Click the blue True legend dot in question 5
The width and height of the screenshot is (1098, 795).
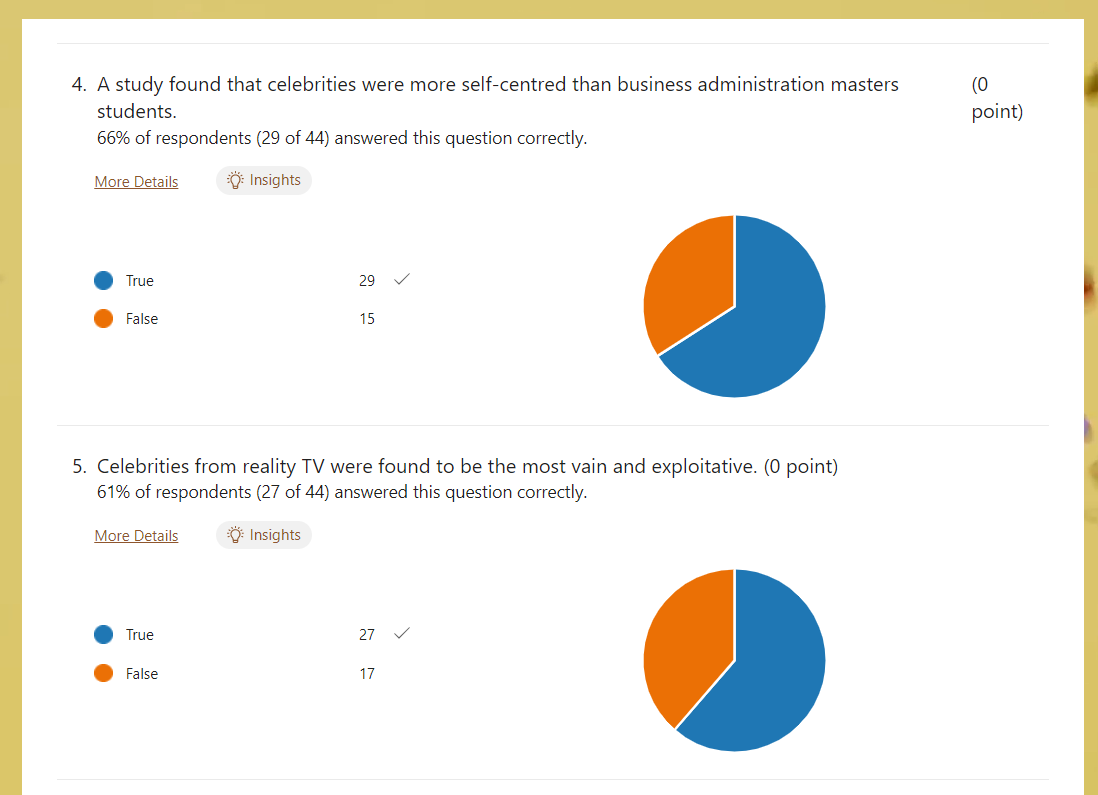tap(104, 635)
